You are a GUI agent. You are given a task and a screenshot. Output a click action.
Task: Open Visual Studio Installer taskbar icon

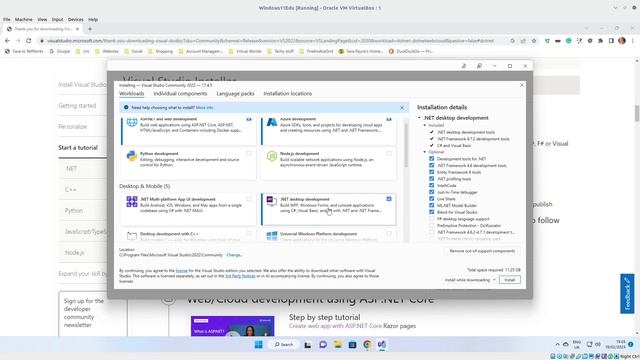pos(382,344)
